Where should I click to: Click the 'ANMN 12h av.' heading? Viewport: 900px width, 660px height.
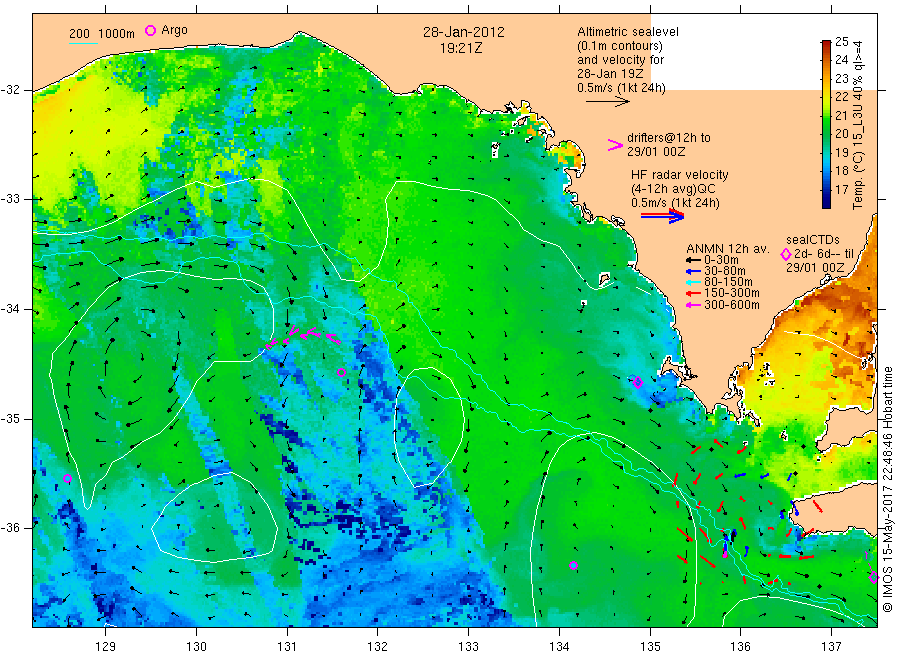pos(728,249)
